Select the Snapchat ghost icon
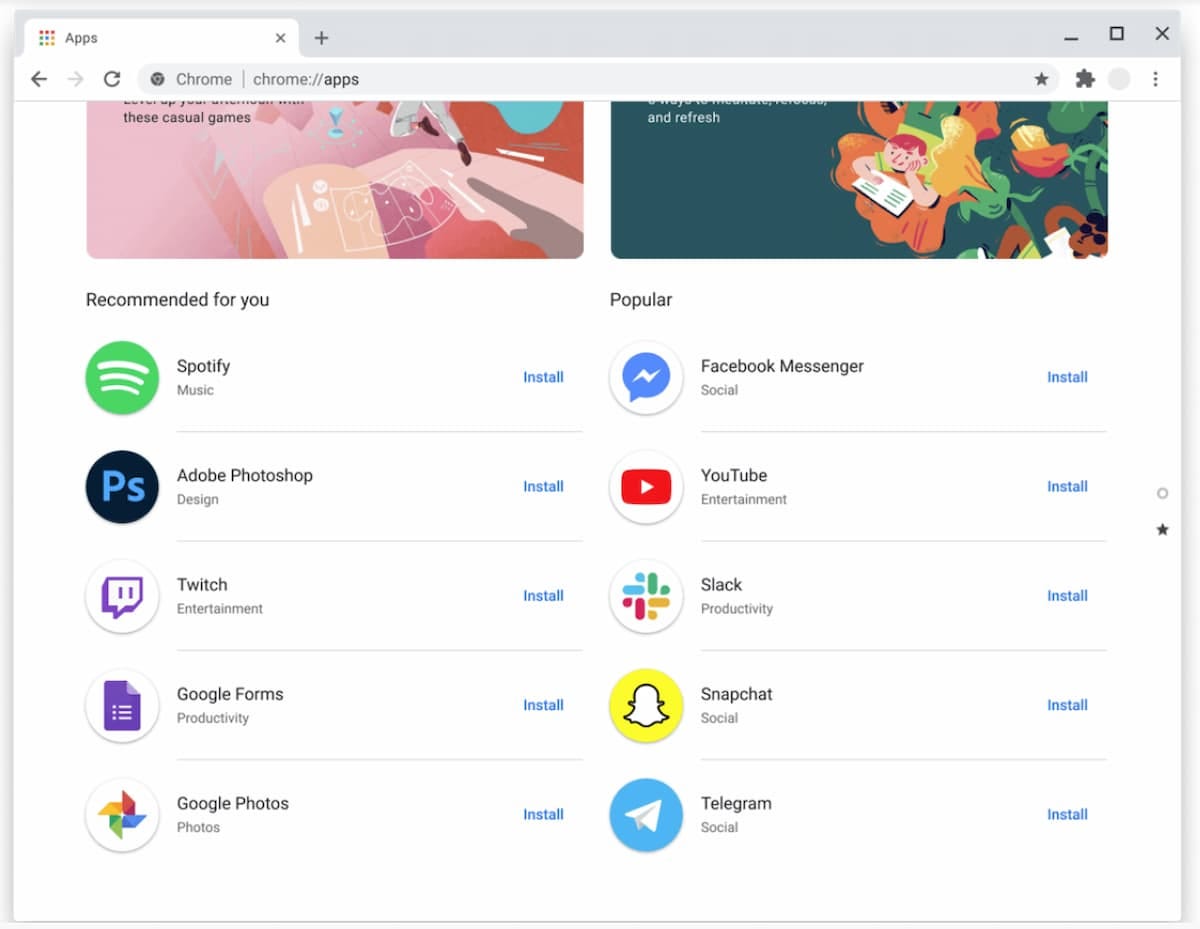The height and width of the screenshot is (929, 1200). 646,705
